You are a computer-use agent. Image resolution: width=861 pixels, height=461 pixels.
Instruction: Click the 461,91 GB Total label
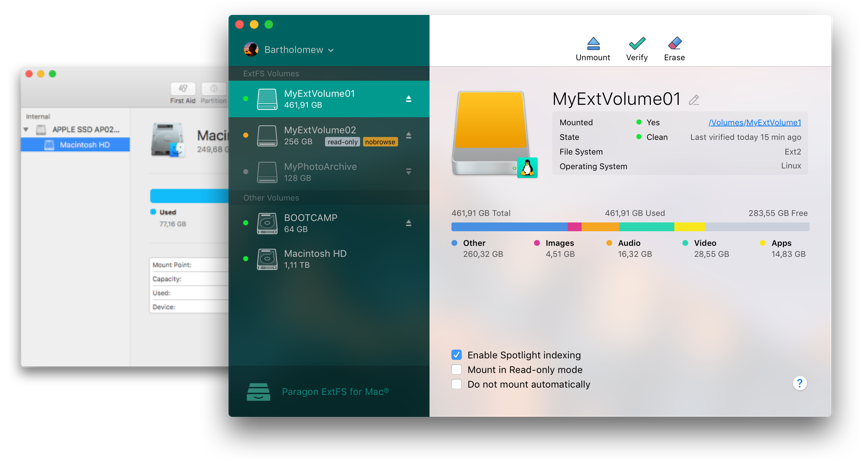[x=481, y=213]
